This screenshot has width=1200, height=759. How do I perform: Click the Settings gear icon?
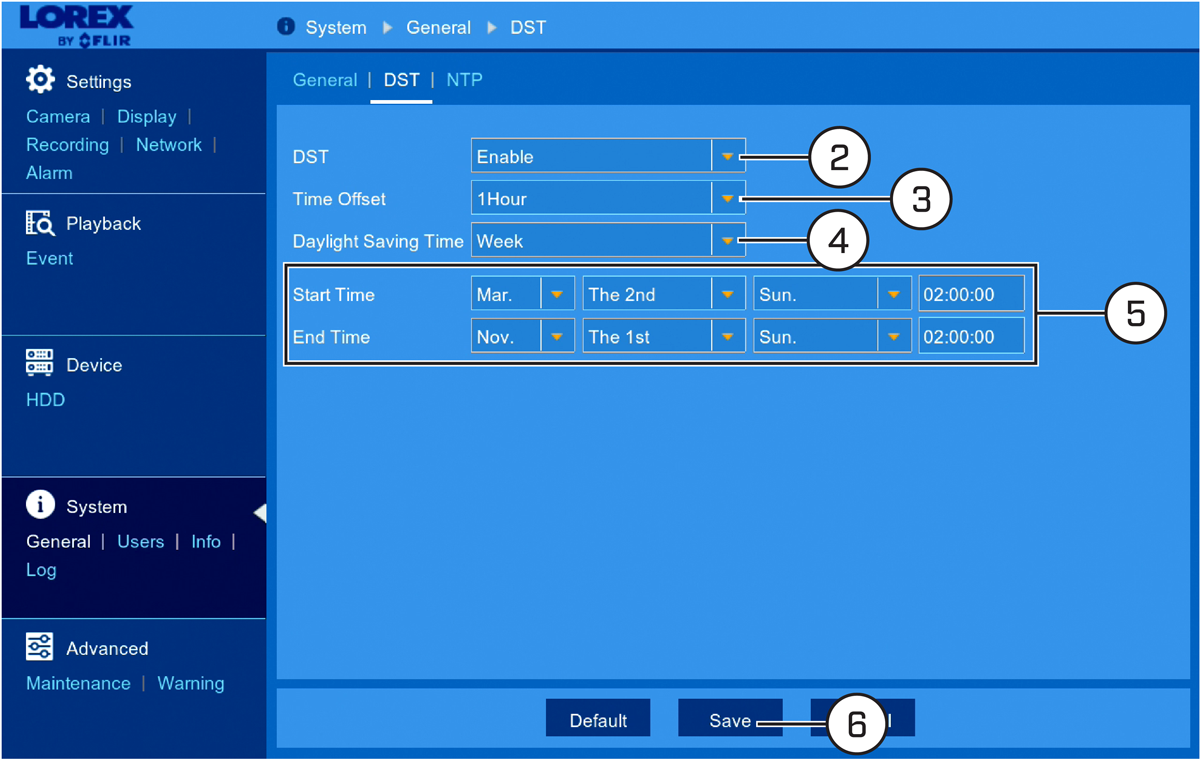click(40, 80)
